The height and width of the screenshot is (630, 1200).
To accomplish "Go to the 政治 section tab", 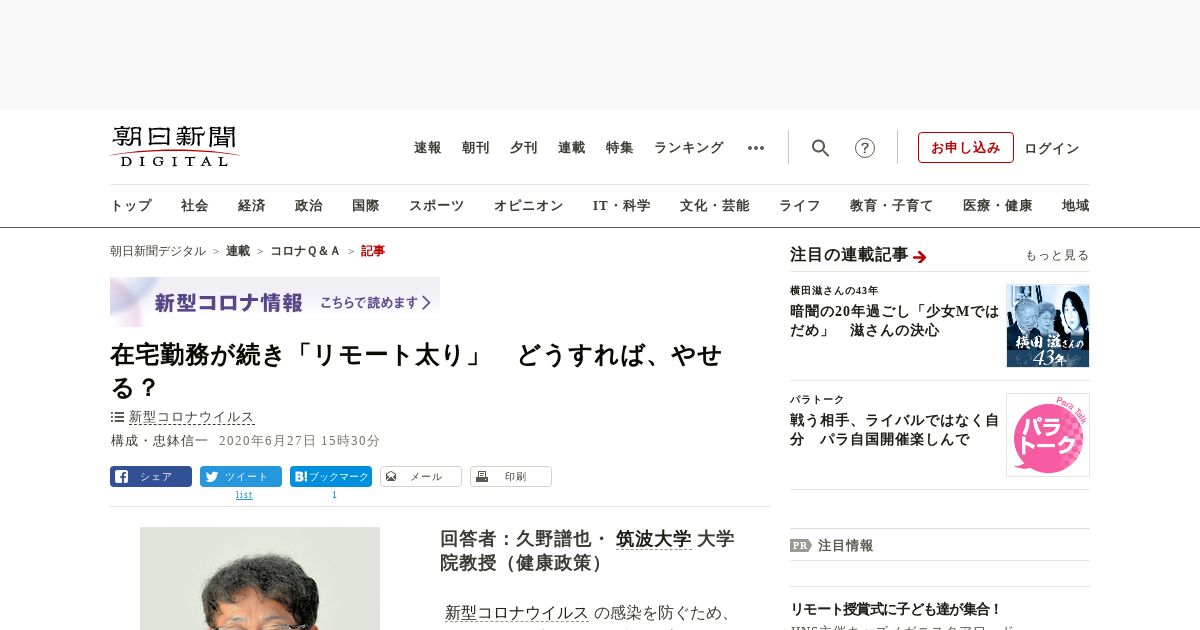I will tap(309, 206).
